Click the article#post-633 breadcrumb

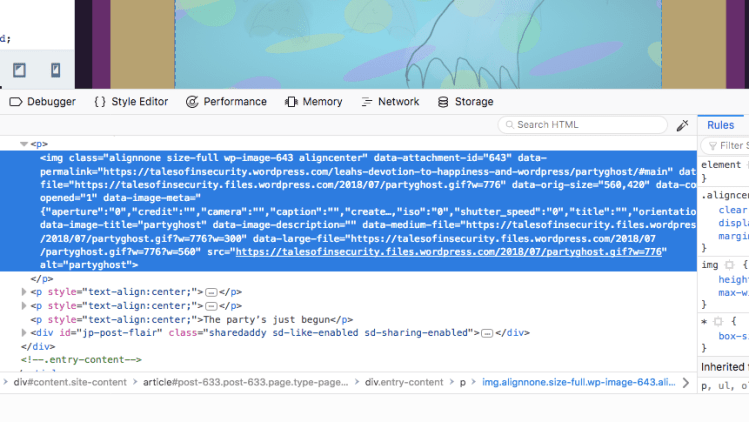click(246, 382)
